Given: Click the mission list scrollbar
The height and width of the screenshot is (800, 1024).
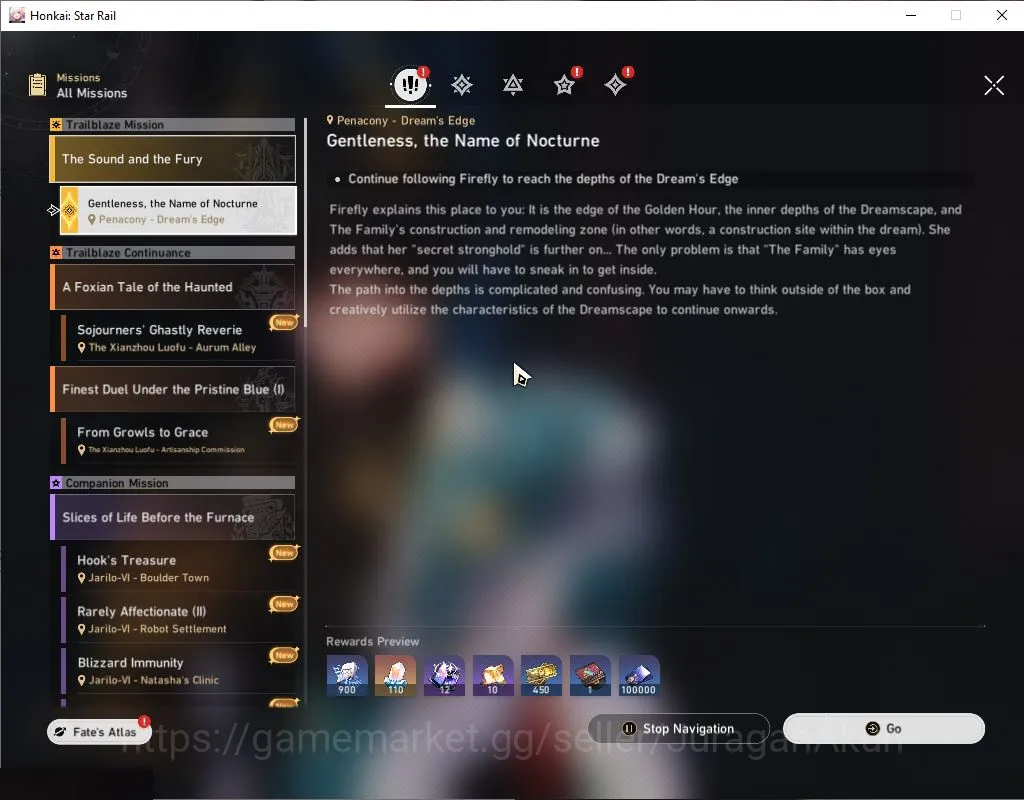Looking at the screenshot, I should click(x=305, y=222).
